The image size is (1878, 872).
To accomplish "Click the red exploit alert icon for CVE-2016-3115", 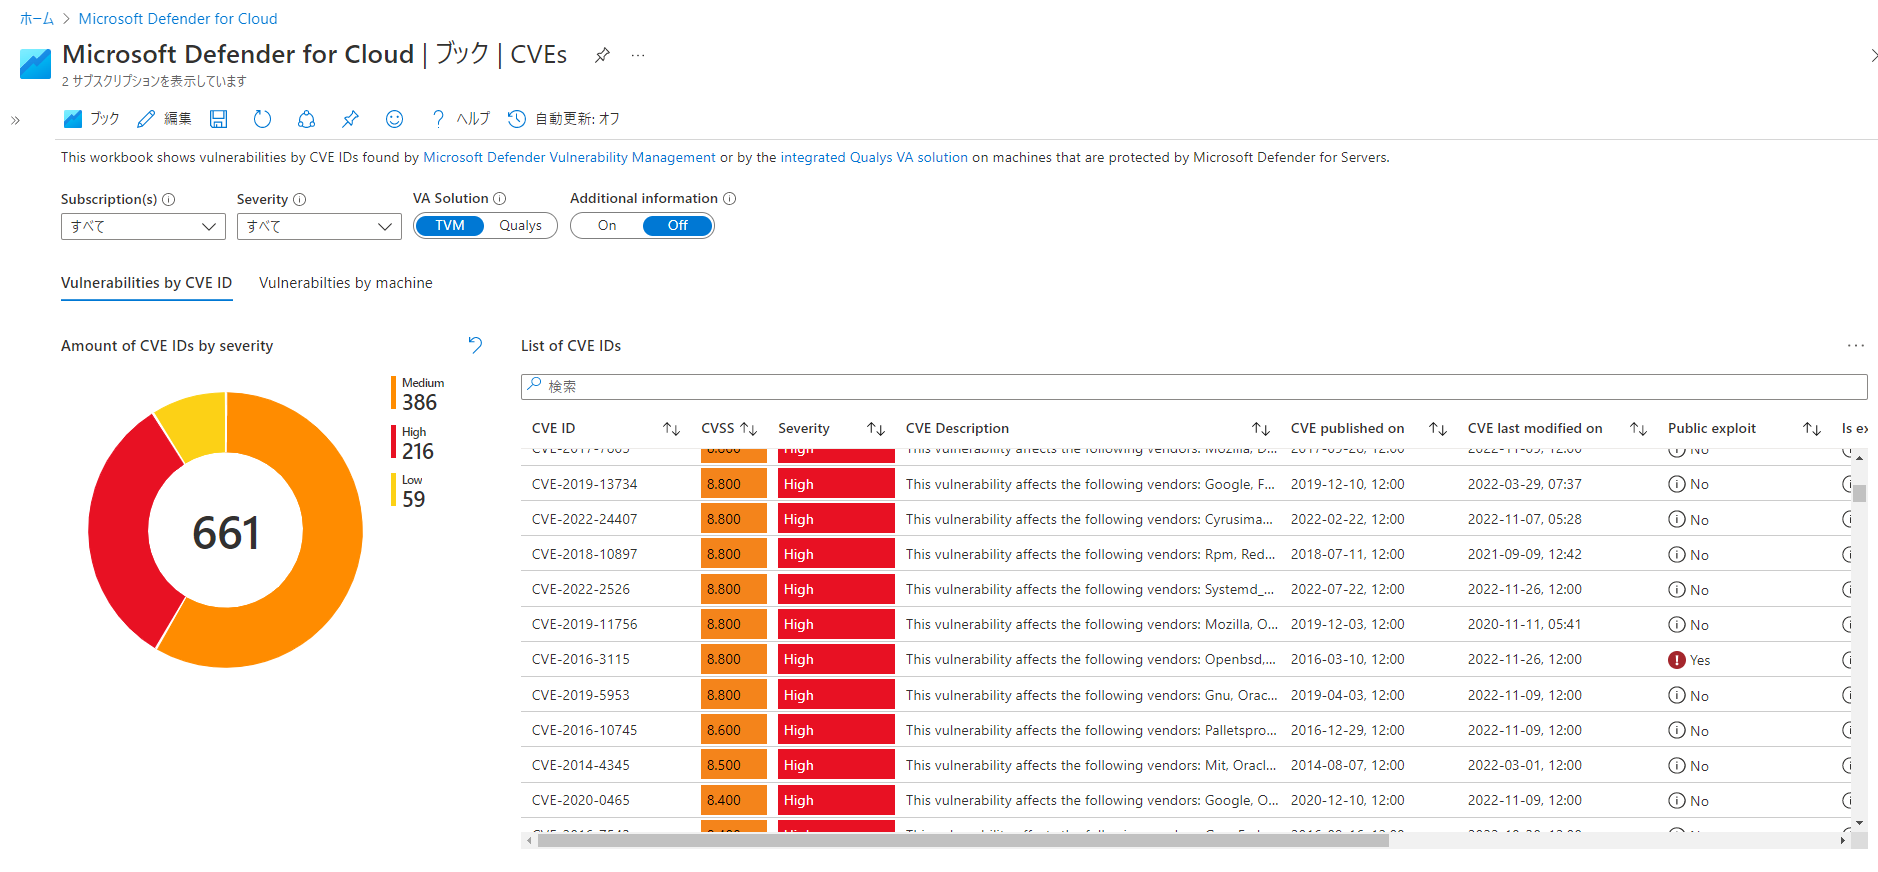I will 1677,660.
